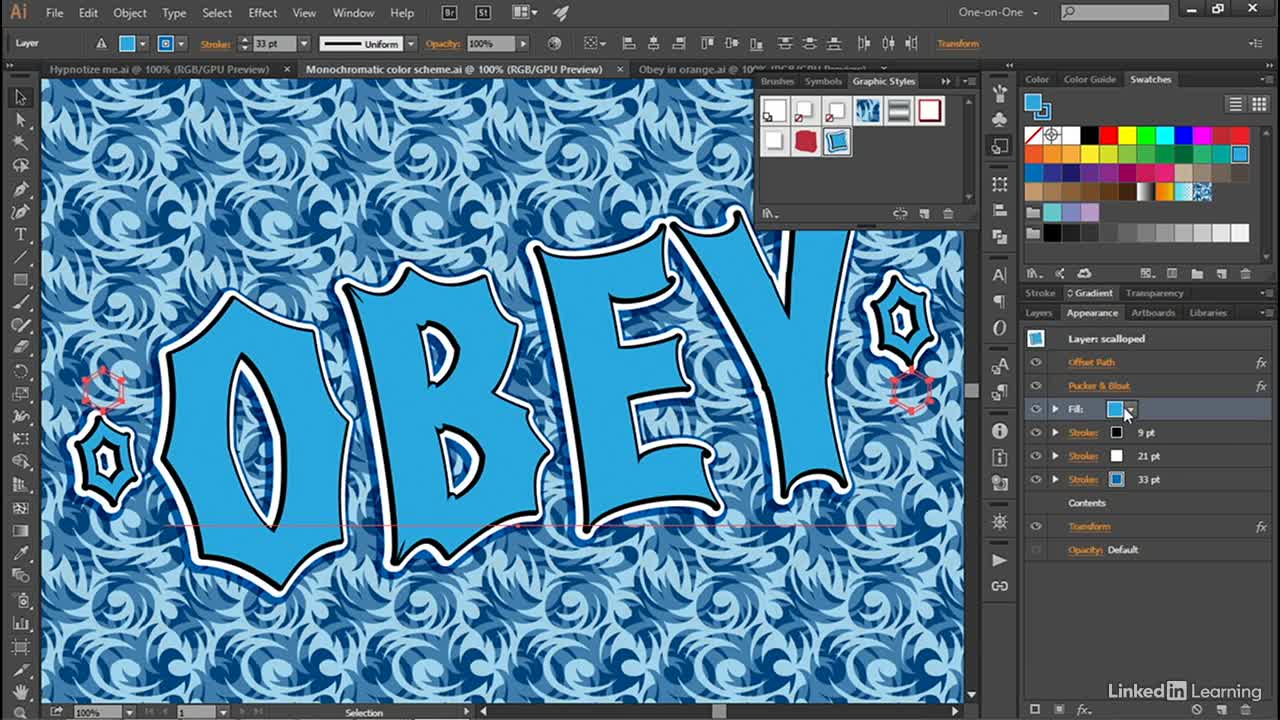1280x720 pixels.
Task: Open the Links panel dock icon
Action: 999,586
